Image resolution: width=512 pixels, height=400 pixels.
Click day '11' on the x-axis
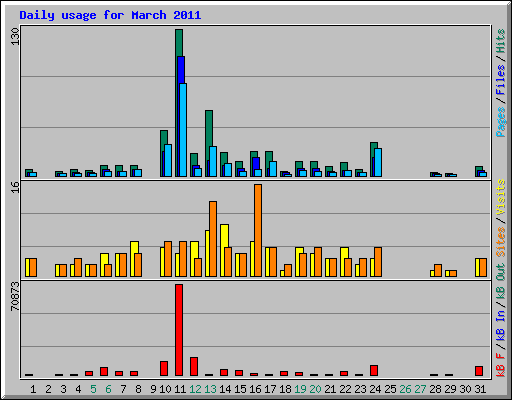180,389
